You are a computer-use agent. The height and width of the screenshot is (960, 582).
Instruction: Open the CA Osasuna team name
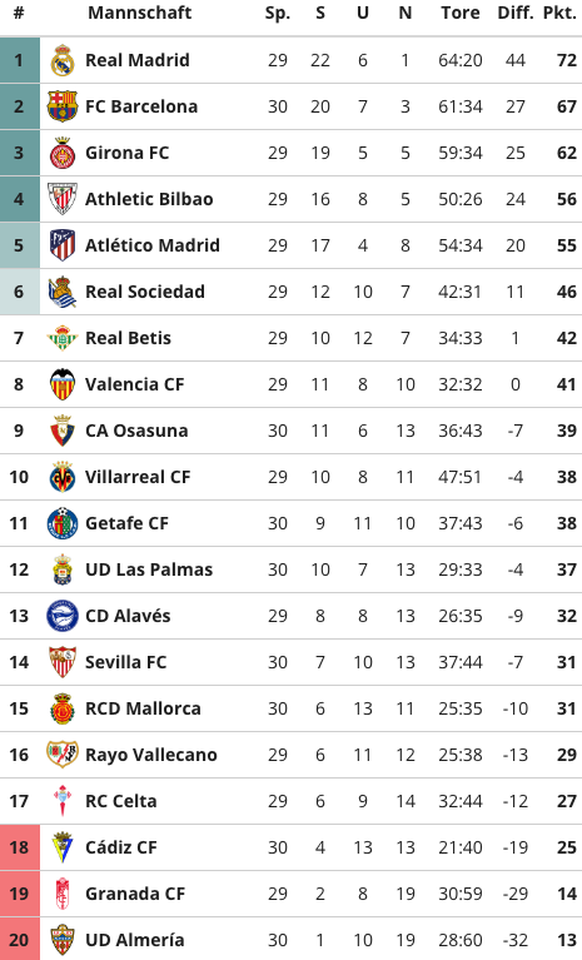pos(136,430)
